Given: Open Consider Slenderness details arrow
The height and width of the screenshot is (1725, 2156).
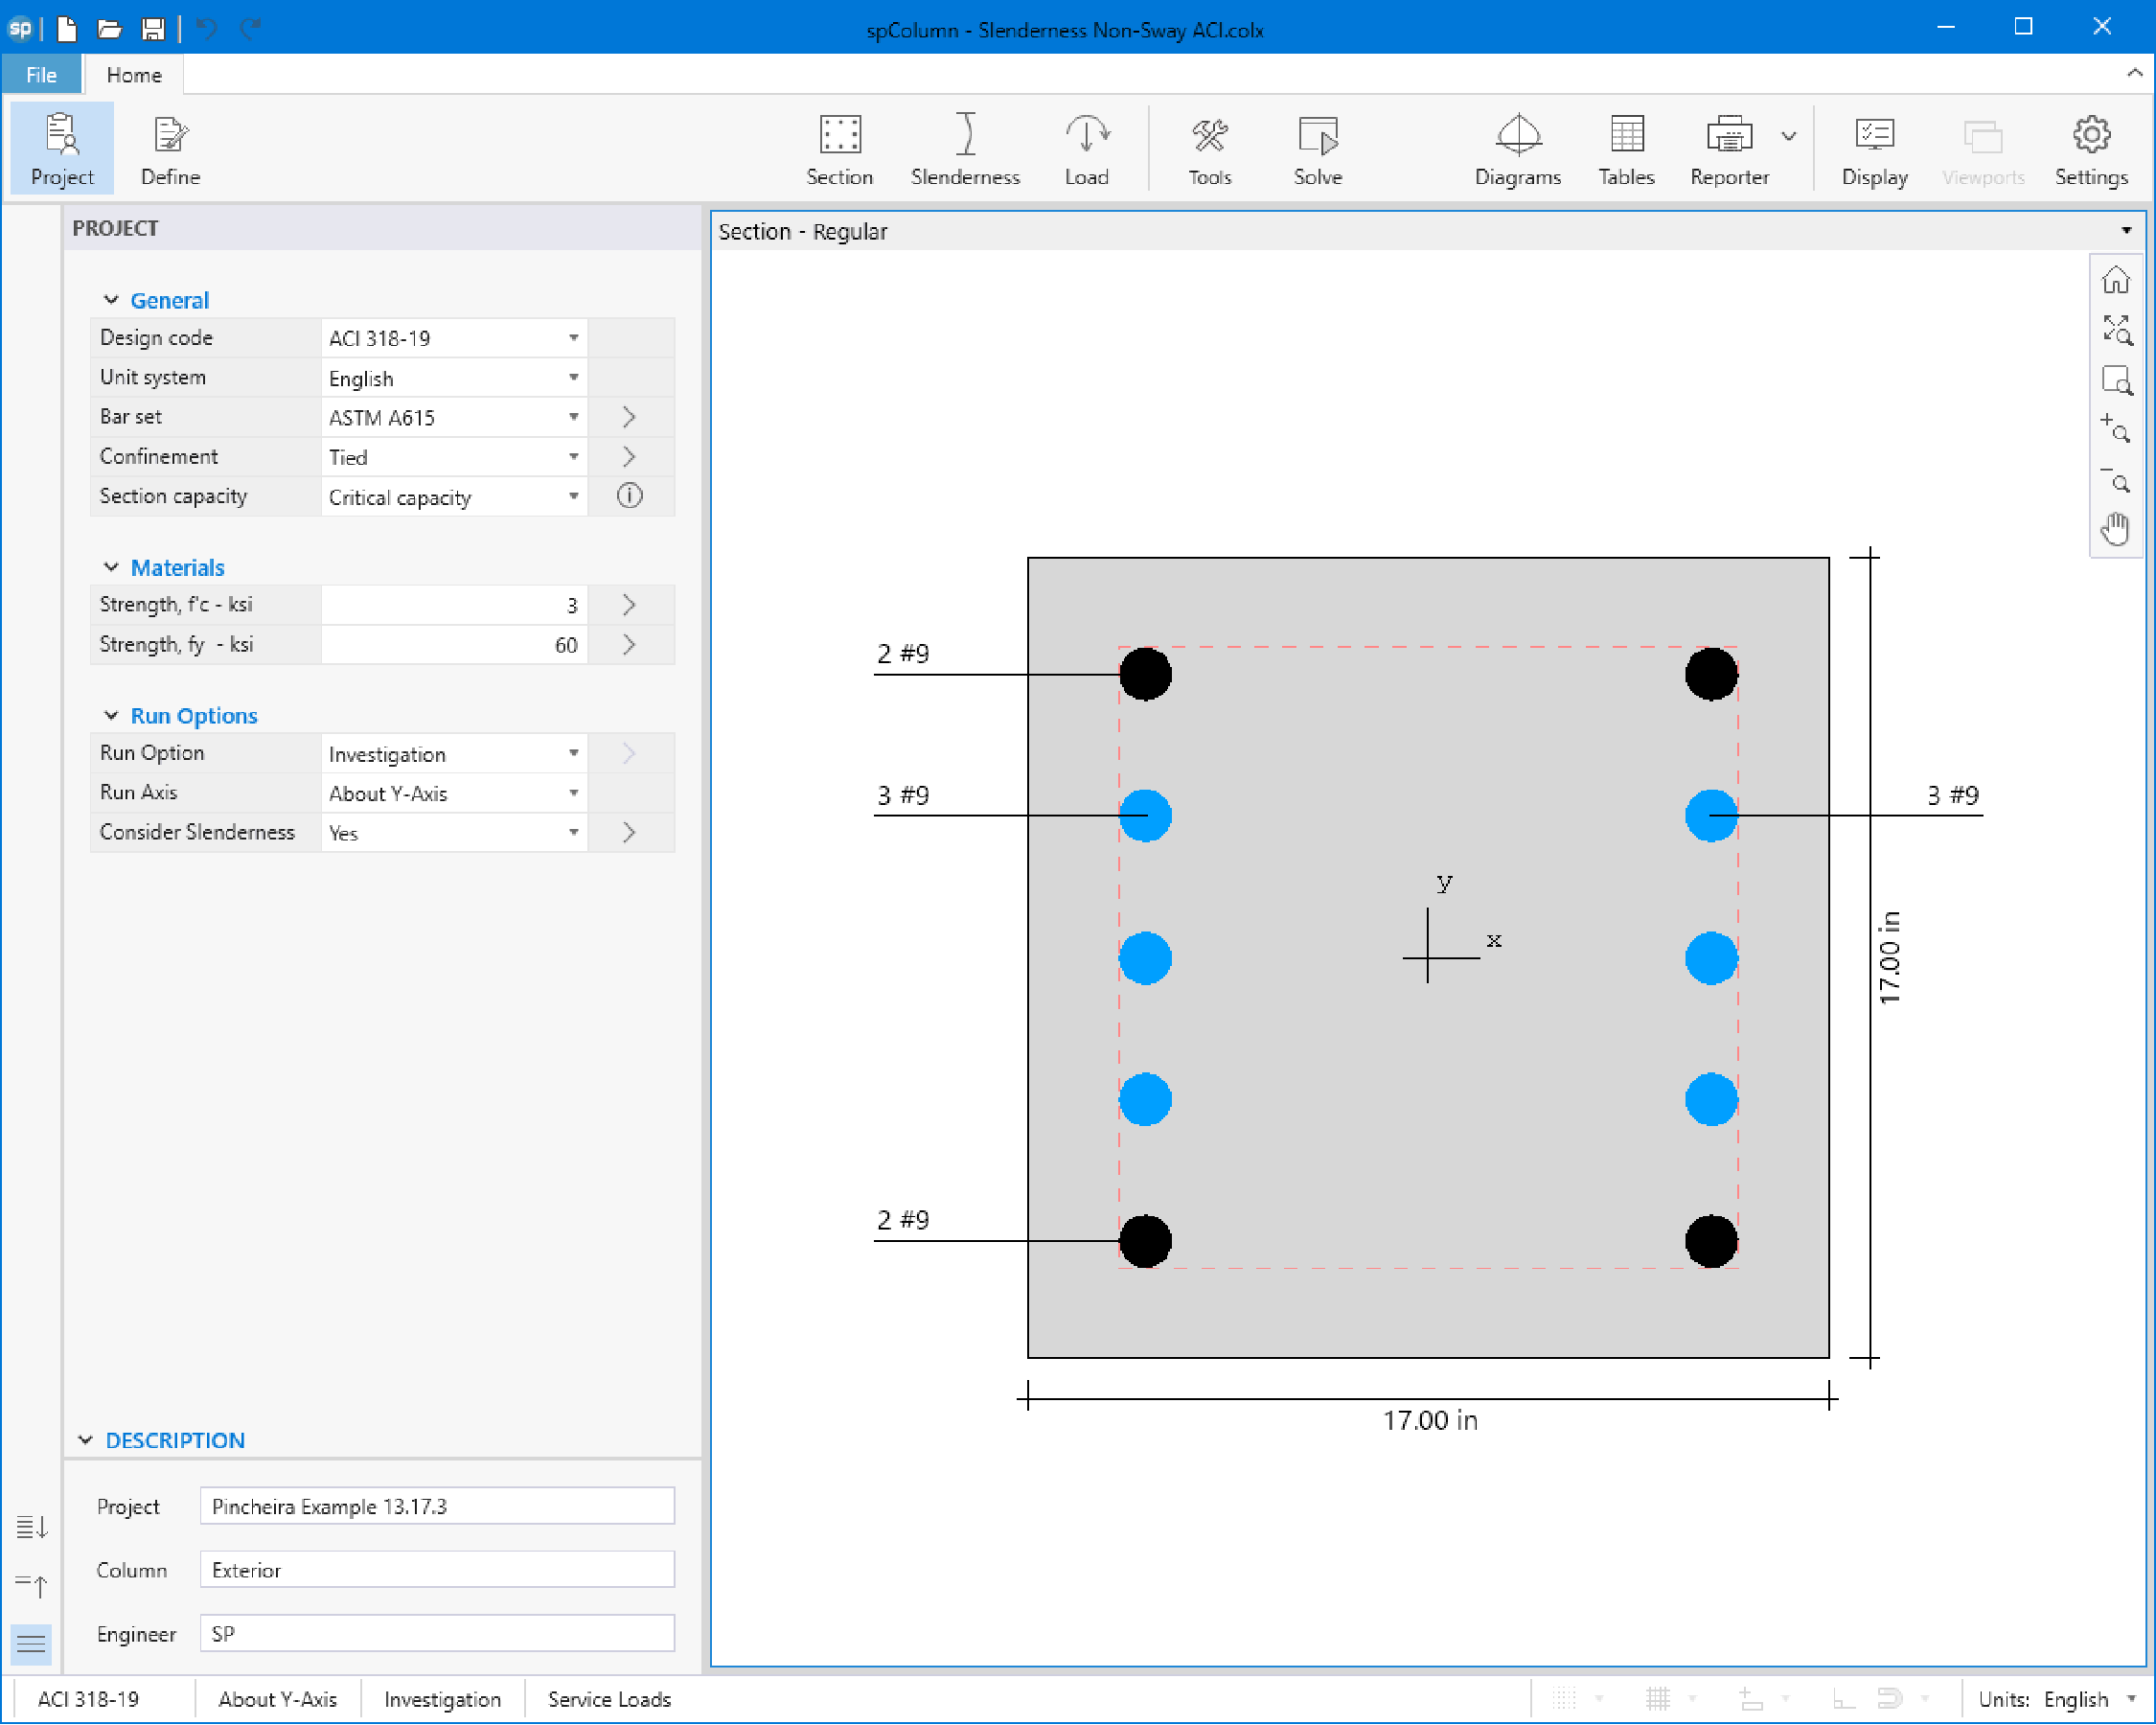Looking at the screenshot, I should 629,833.
